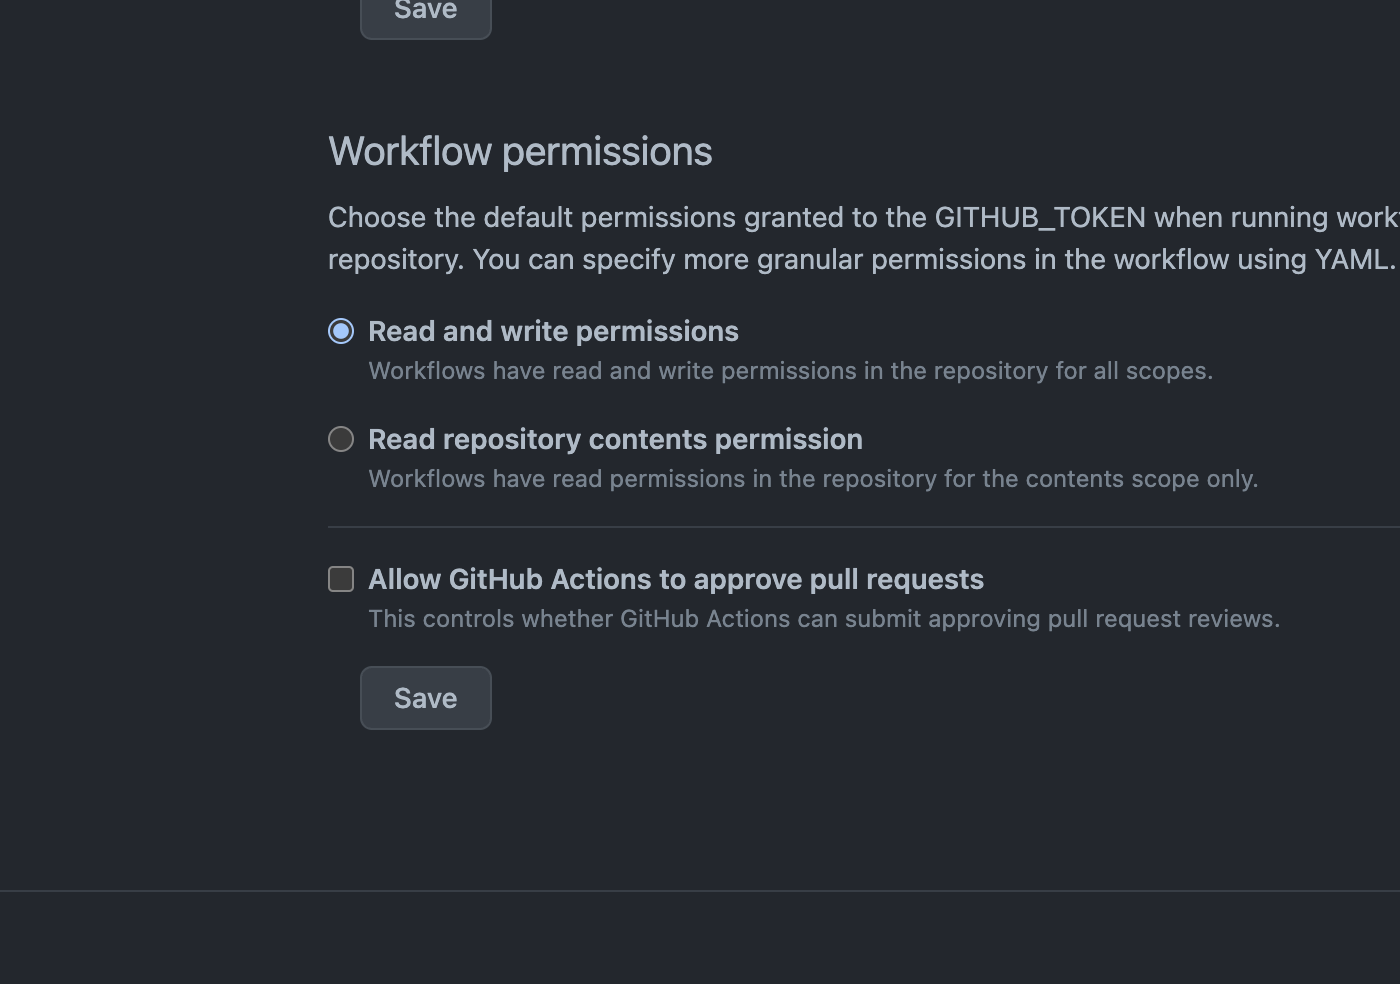
Task: Click the GITHUB_TOKEN word in the description
Action: click(1040, 218)
